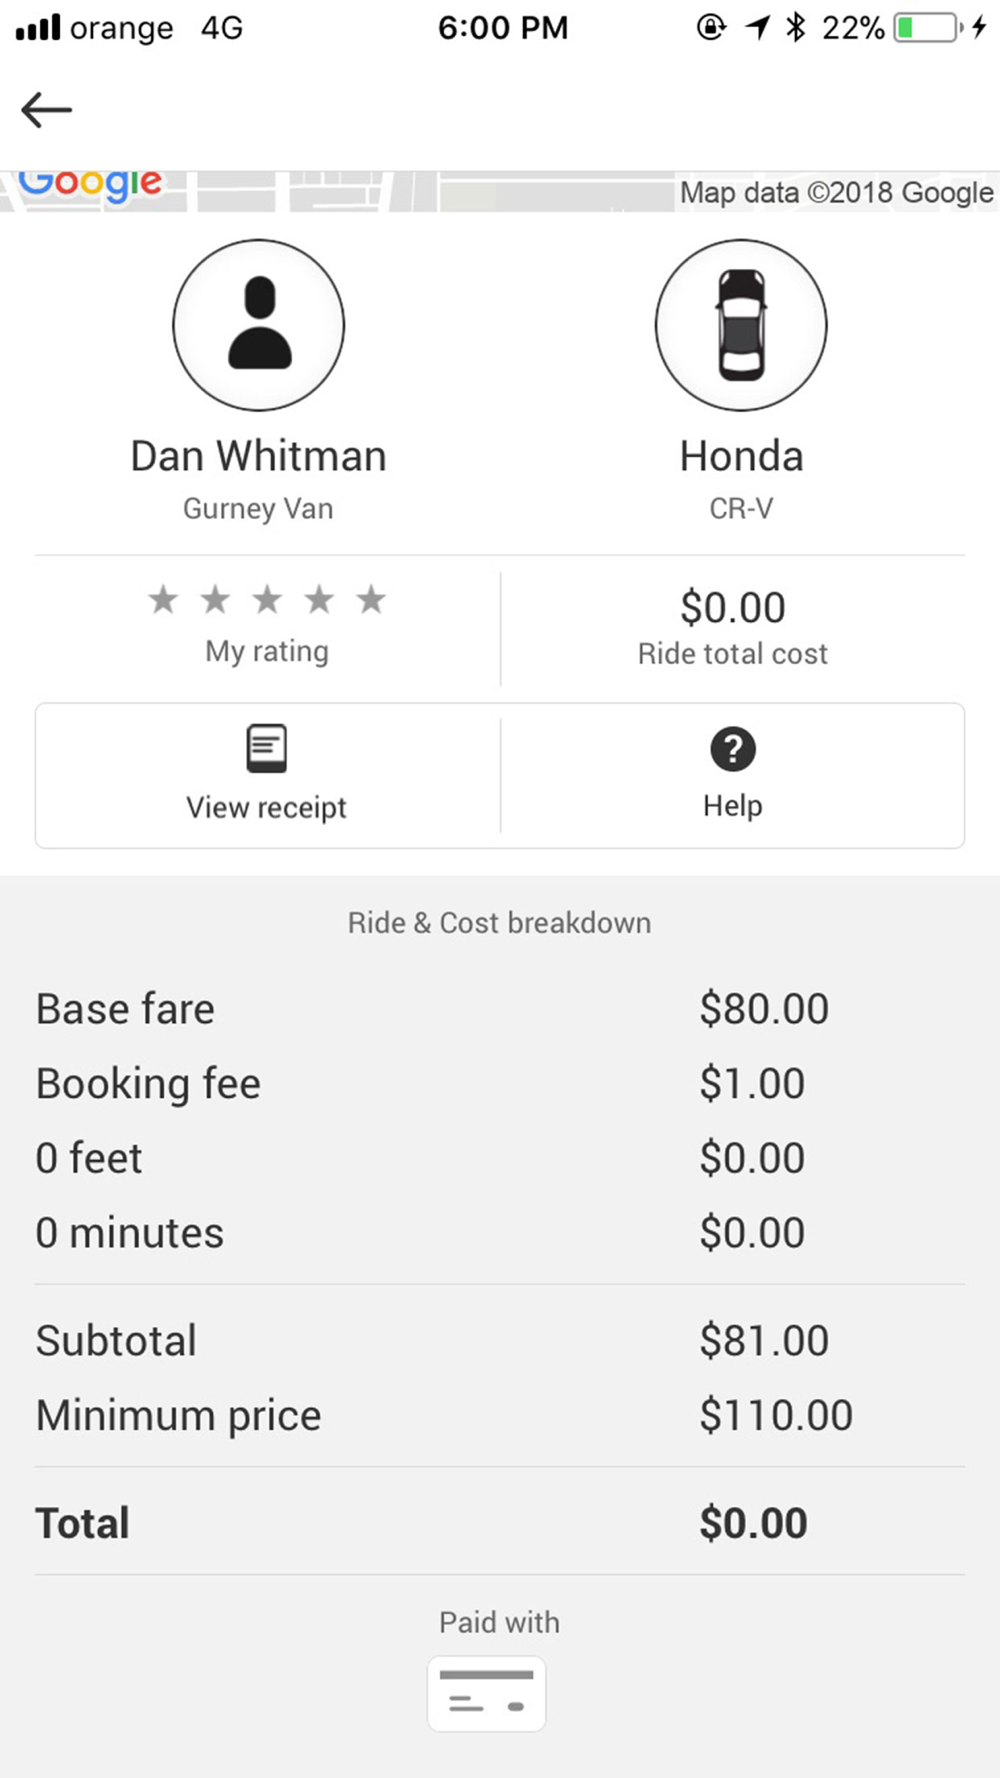Tap the Dan Whitman driver name
Image resolution: width=1000 pixels, height=1778 pixels.
click(x=259, y=456)
